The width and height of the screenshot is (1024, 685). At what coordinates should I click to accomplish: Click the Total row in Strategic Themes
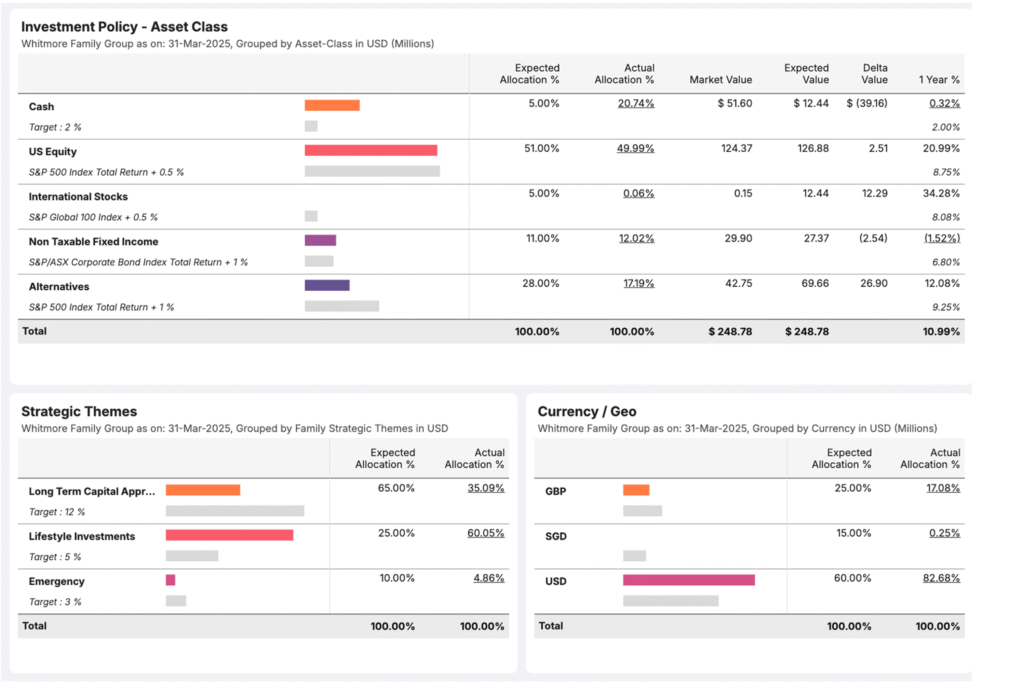click(34, 625)
